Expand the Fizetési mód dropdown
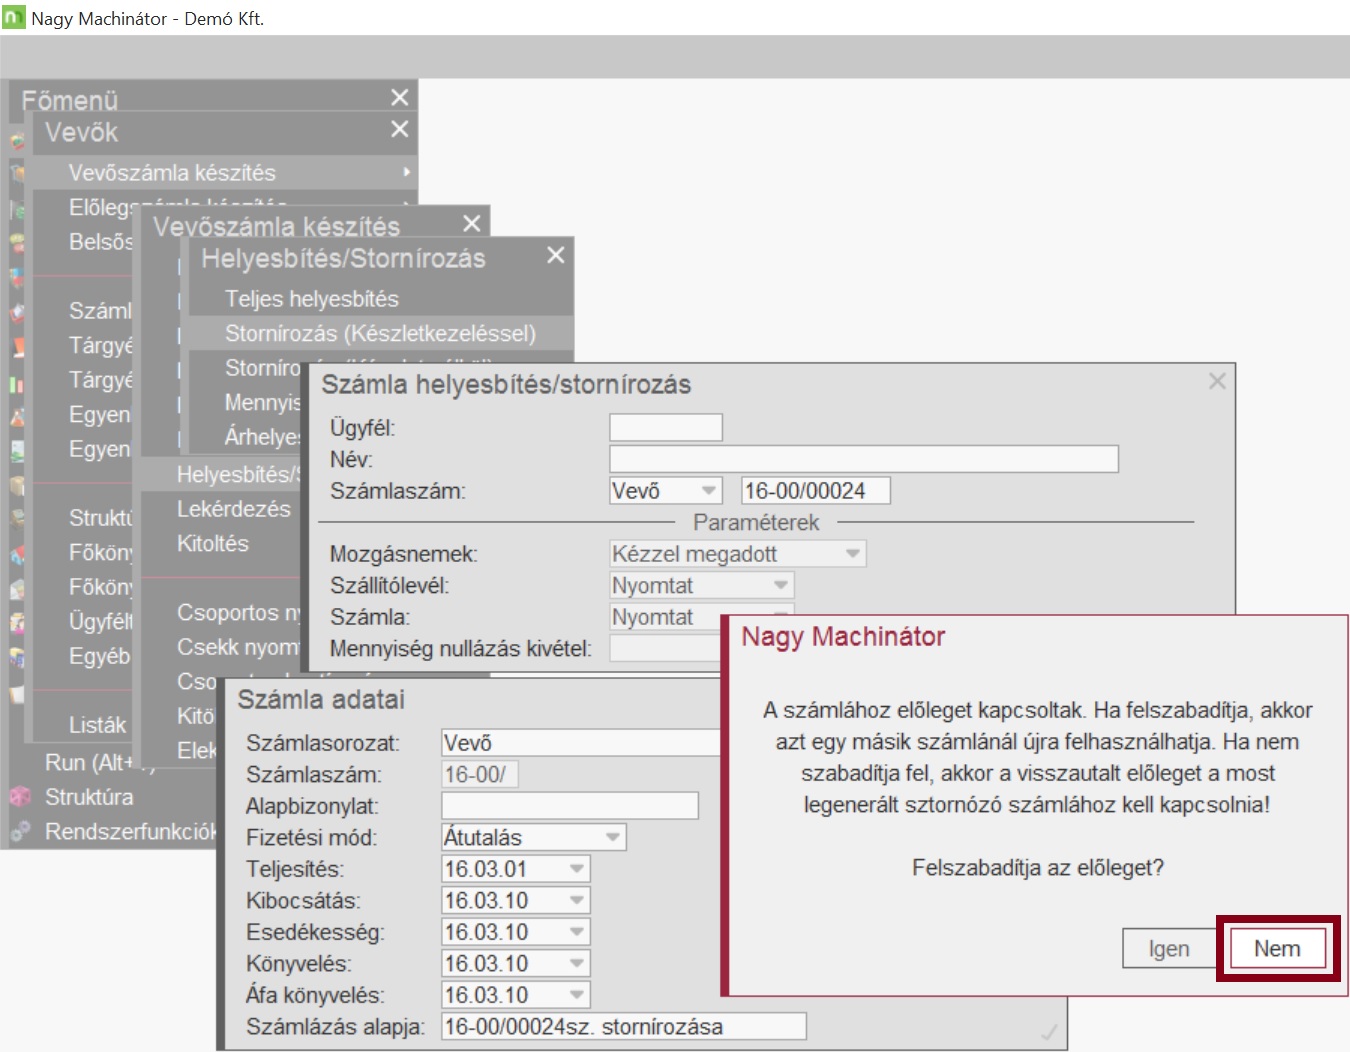The width and height of the screenshot is (1350, 1052). pos(613,837)
